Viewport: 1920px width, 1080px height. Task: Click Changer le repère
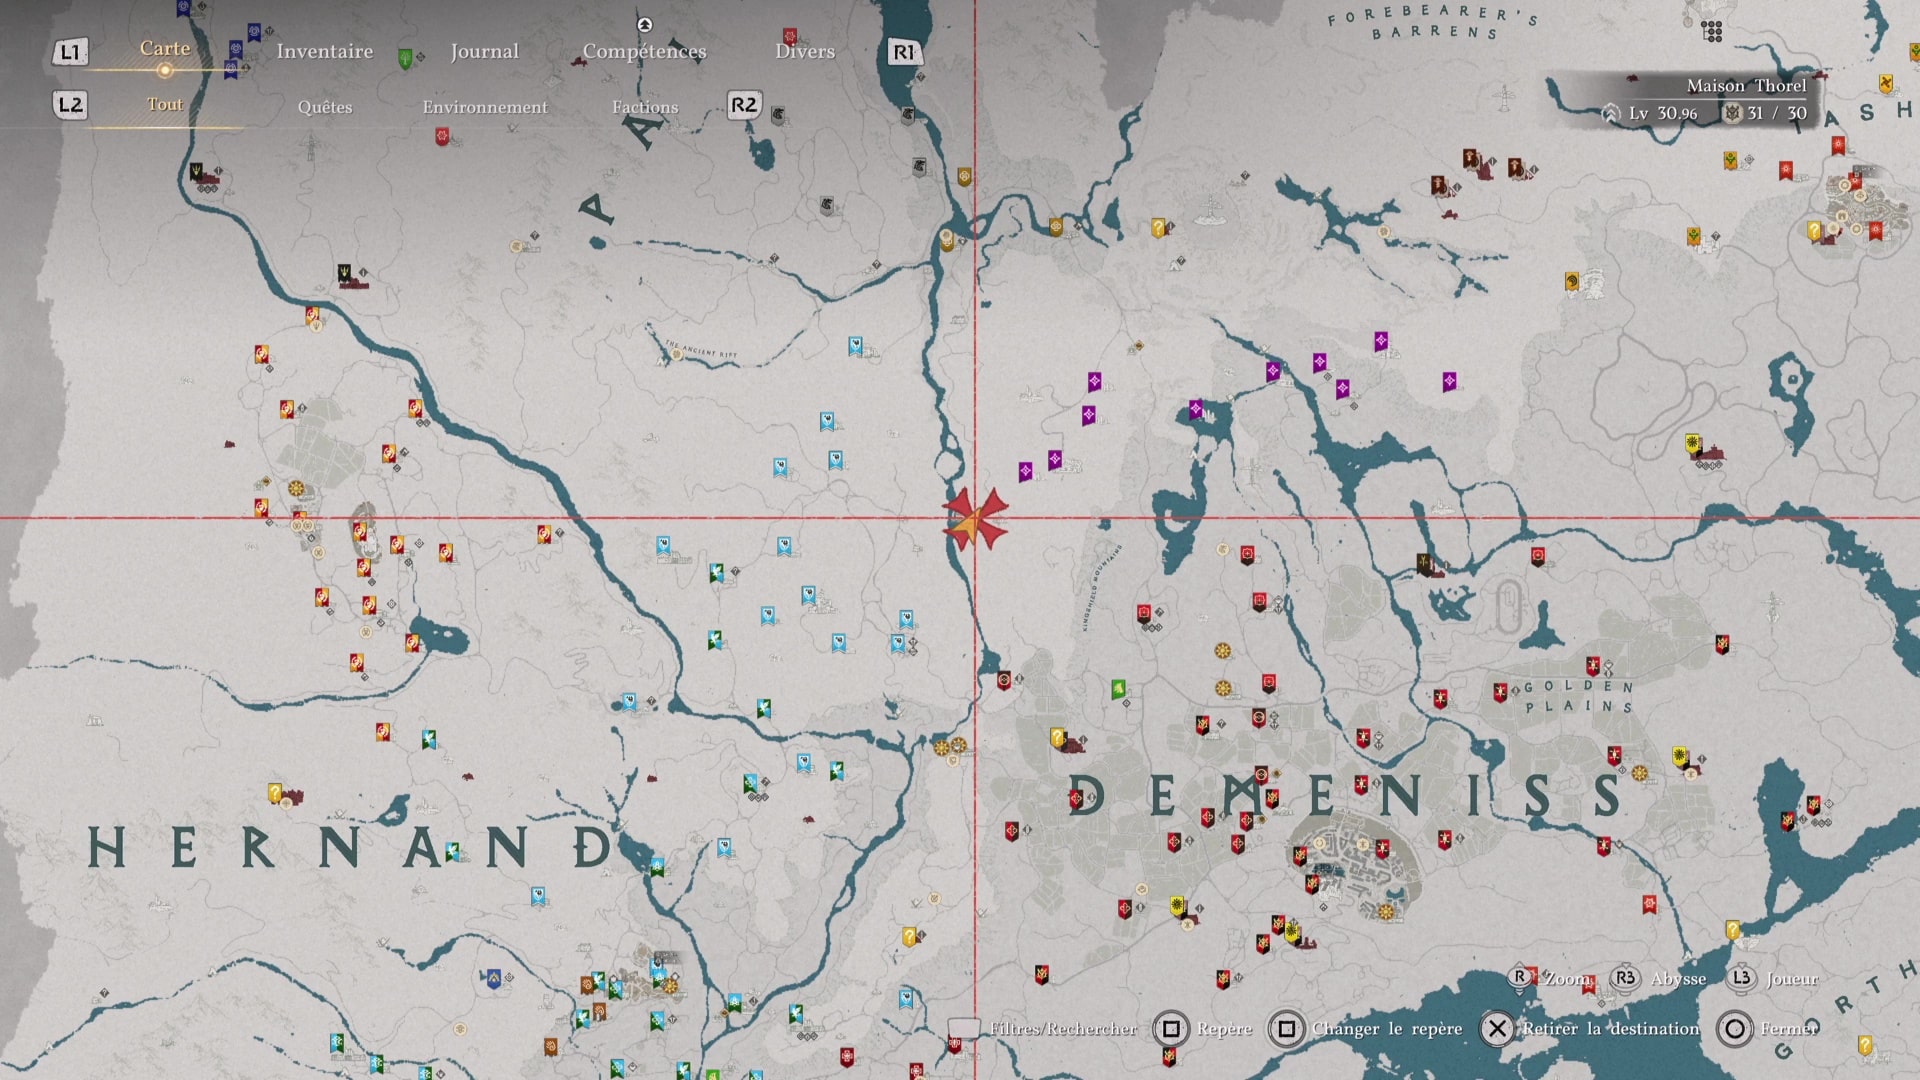point(1386,1028)
